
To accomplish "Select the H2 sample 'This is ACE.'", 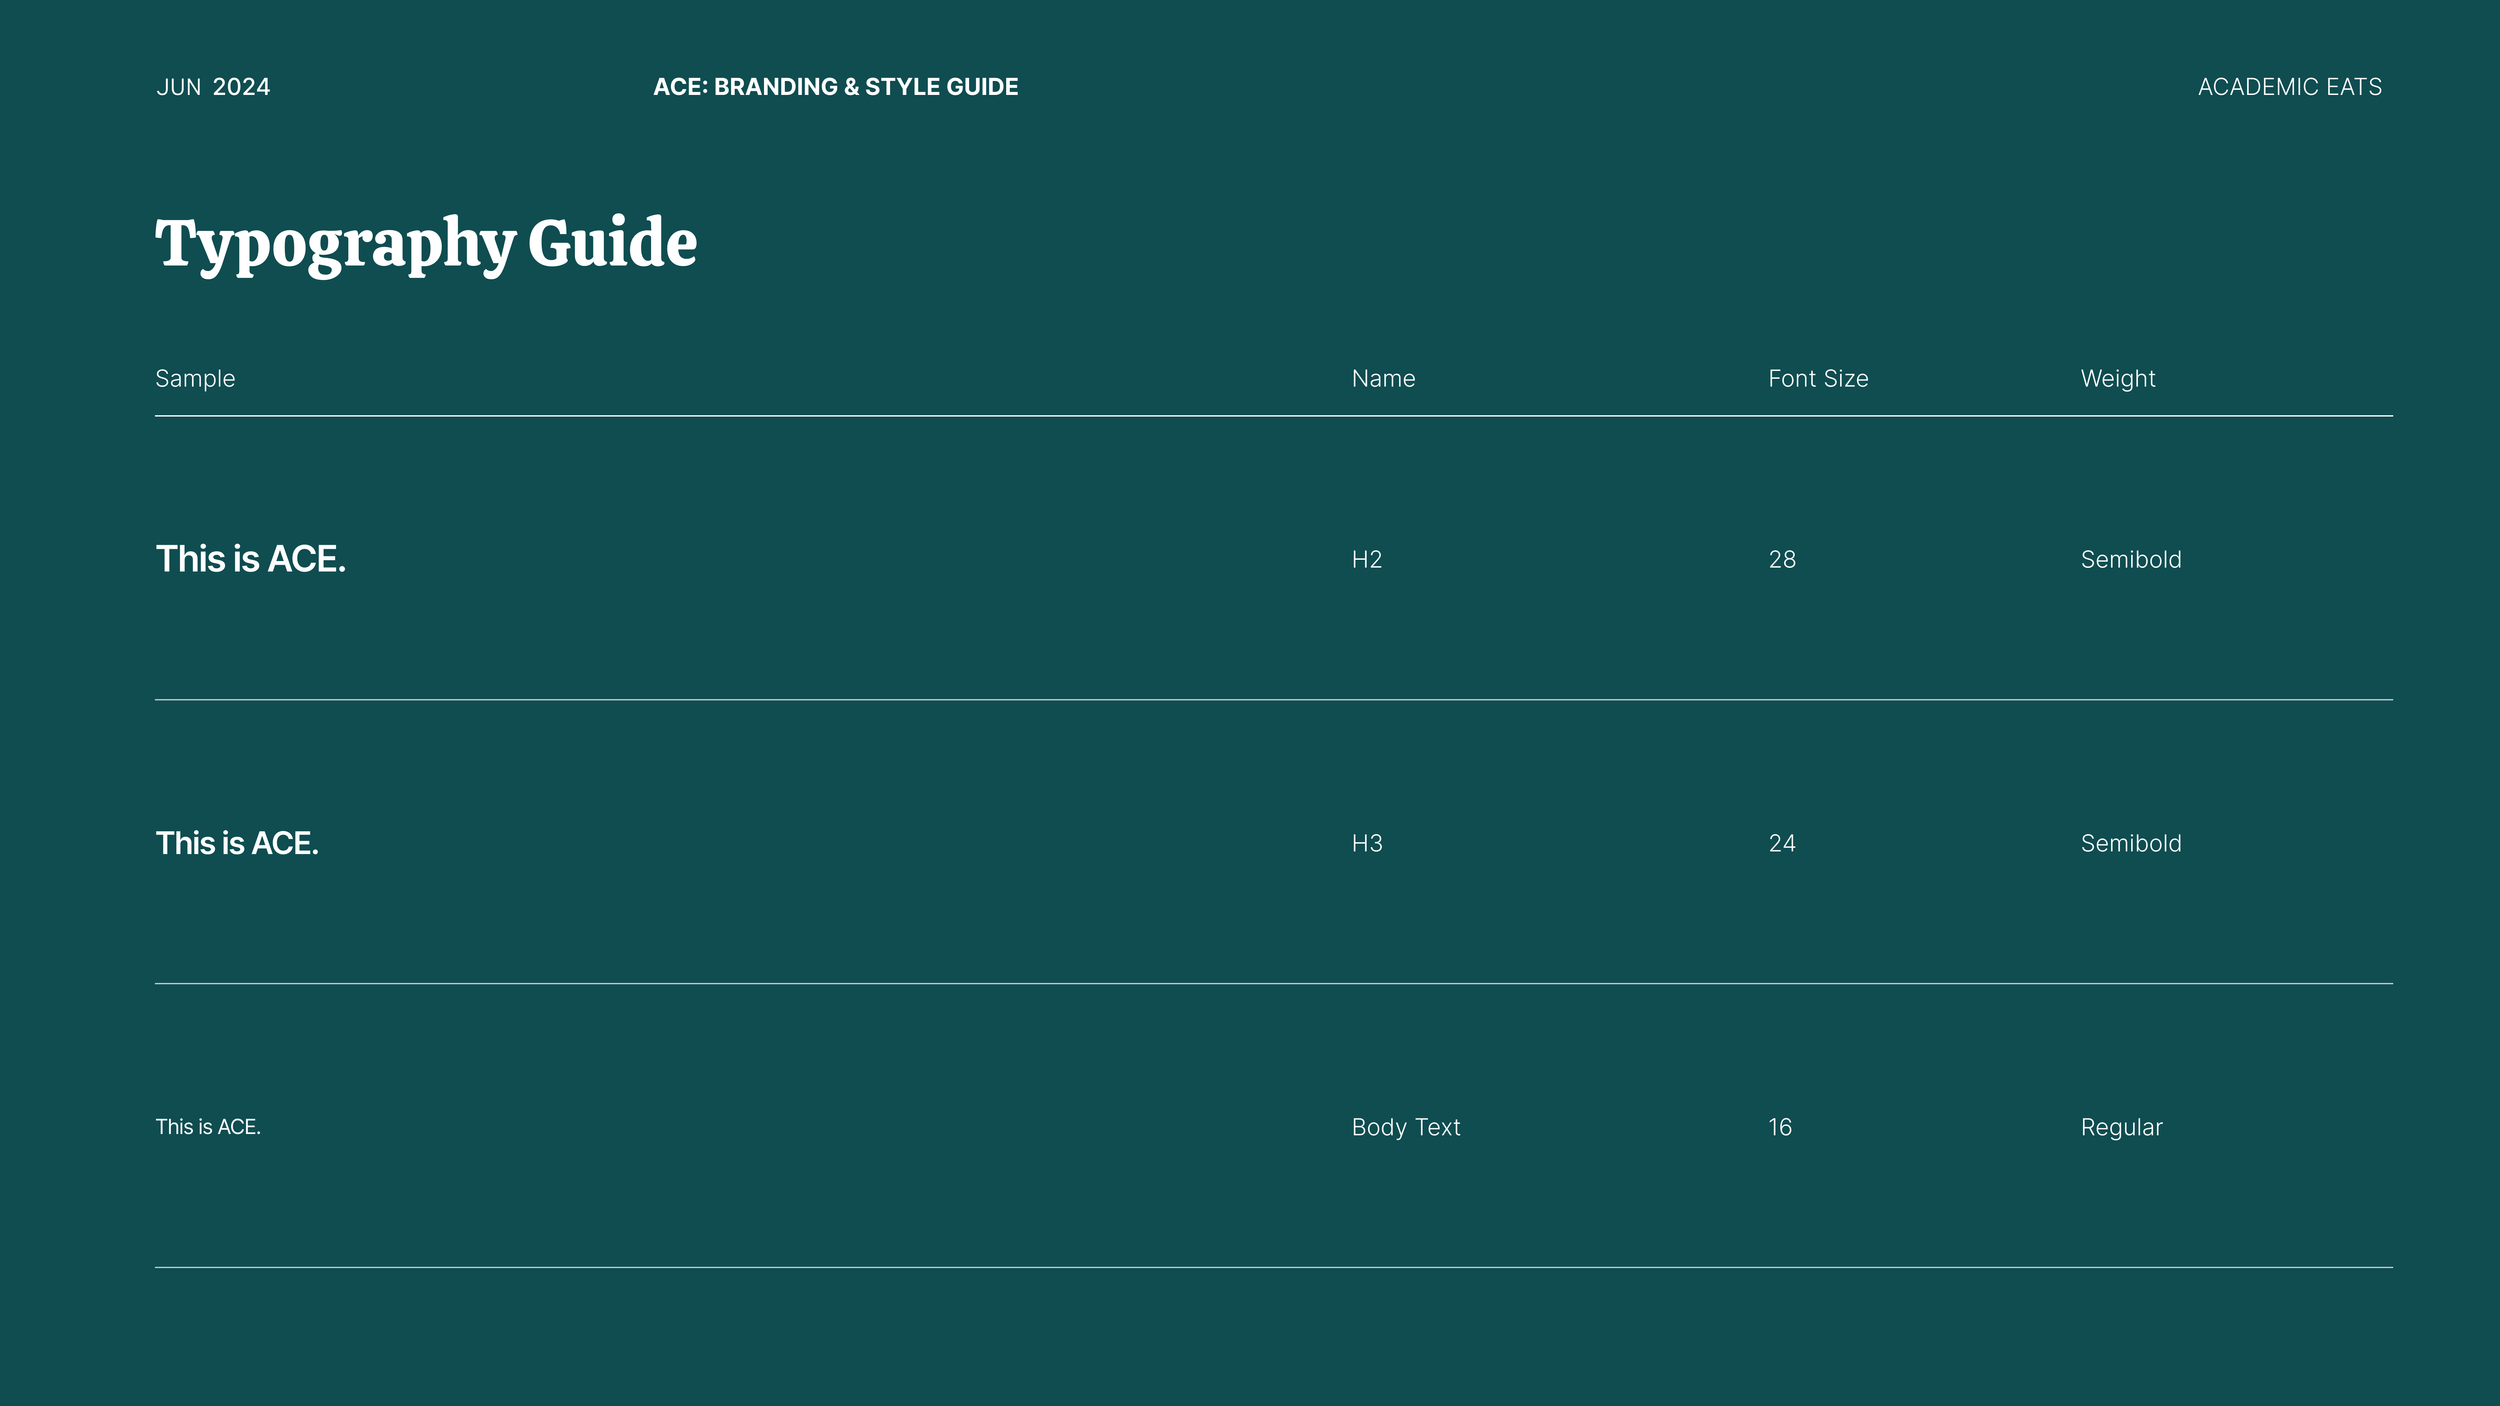I will point(250,560).
